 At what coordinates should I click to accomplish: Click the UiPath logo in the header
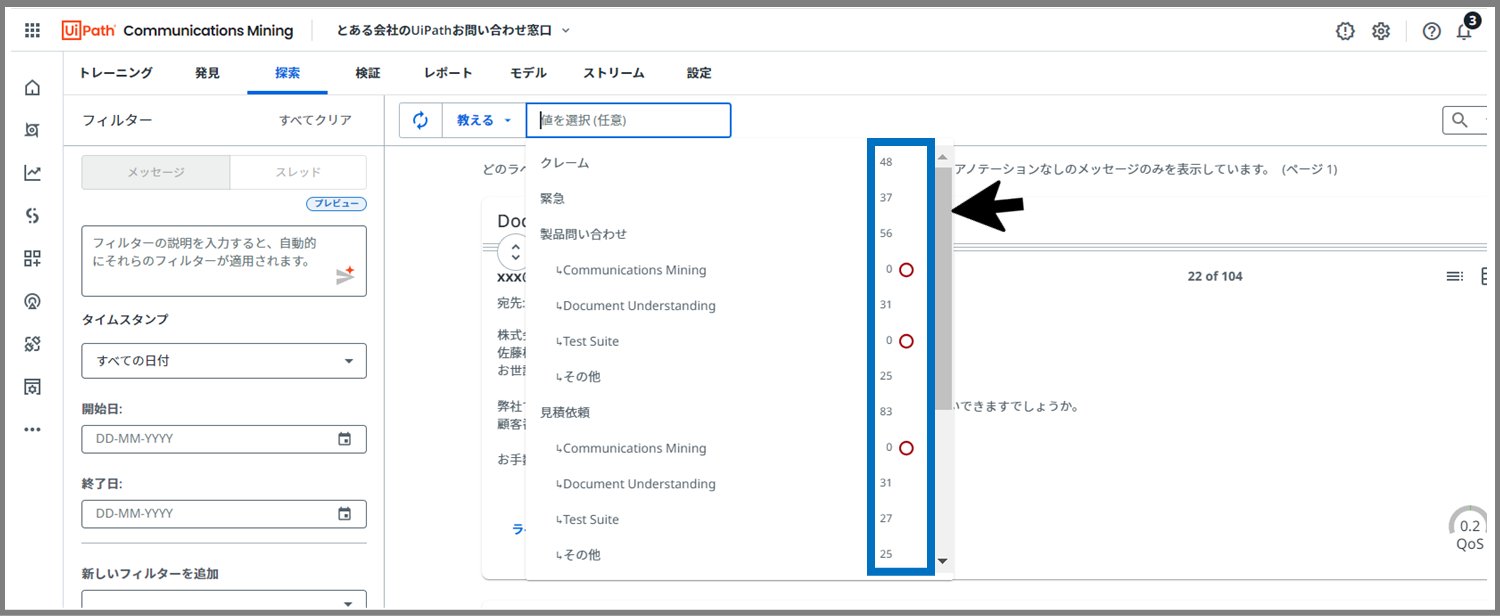[89, 31]
